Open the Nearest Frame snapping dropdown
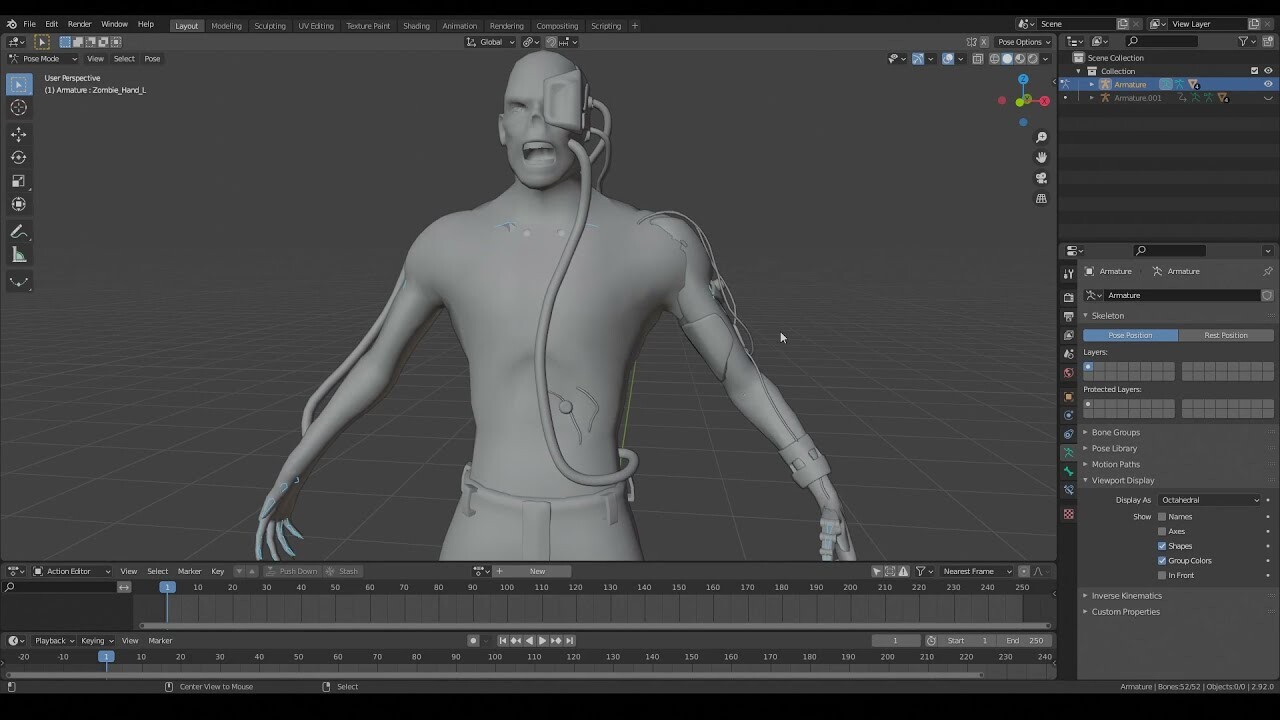 pos(977,571)
